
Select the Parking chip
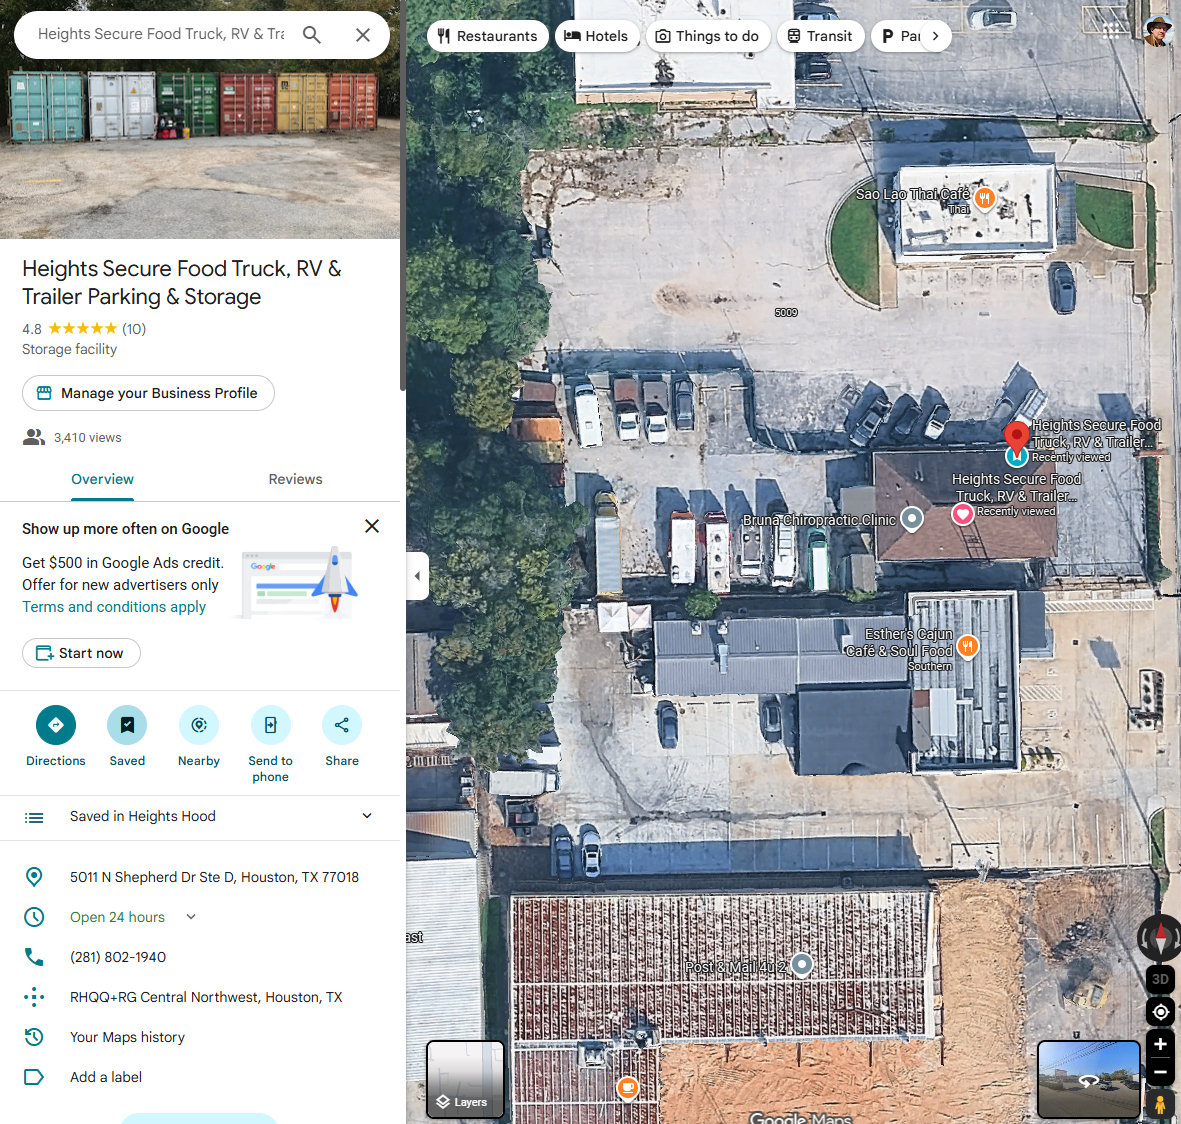tap(899, 36)
